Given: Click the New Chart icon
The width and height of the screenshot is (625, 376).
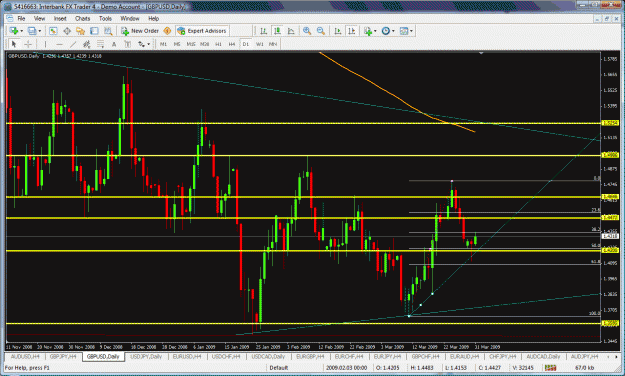Looking at the screenshot, I should click(x=14, y=31).
